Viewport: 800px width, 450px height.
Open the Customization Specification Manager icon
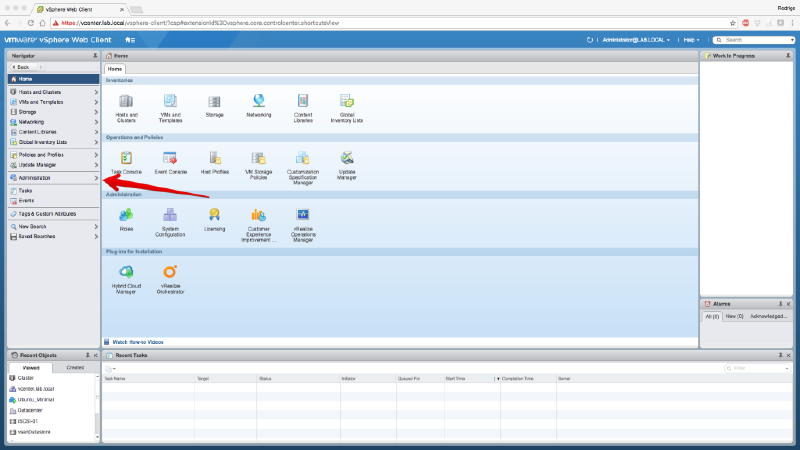(303, 159)
